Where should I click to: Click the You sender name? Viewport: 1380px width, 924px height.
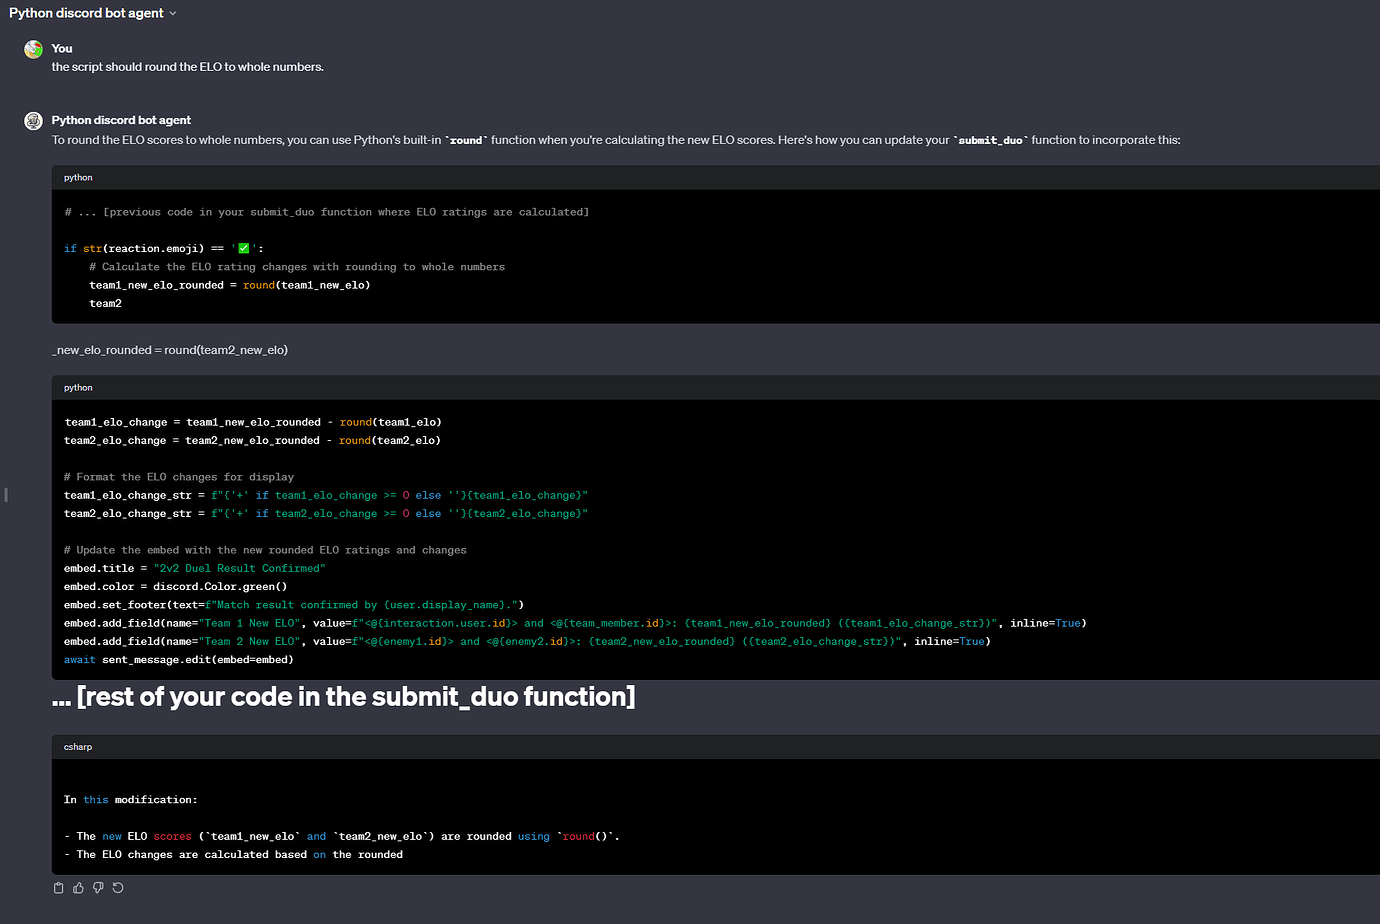(x=62, y=47)
